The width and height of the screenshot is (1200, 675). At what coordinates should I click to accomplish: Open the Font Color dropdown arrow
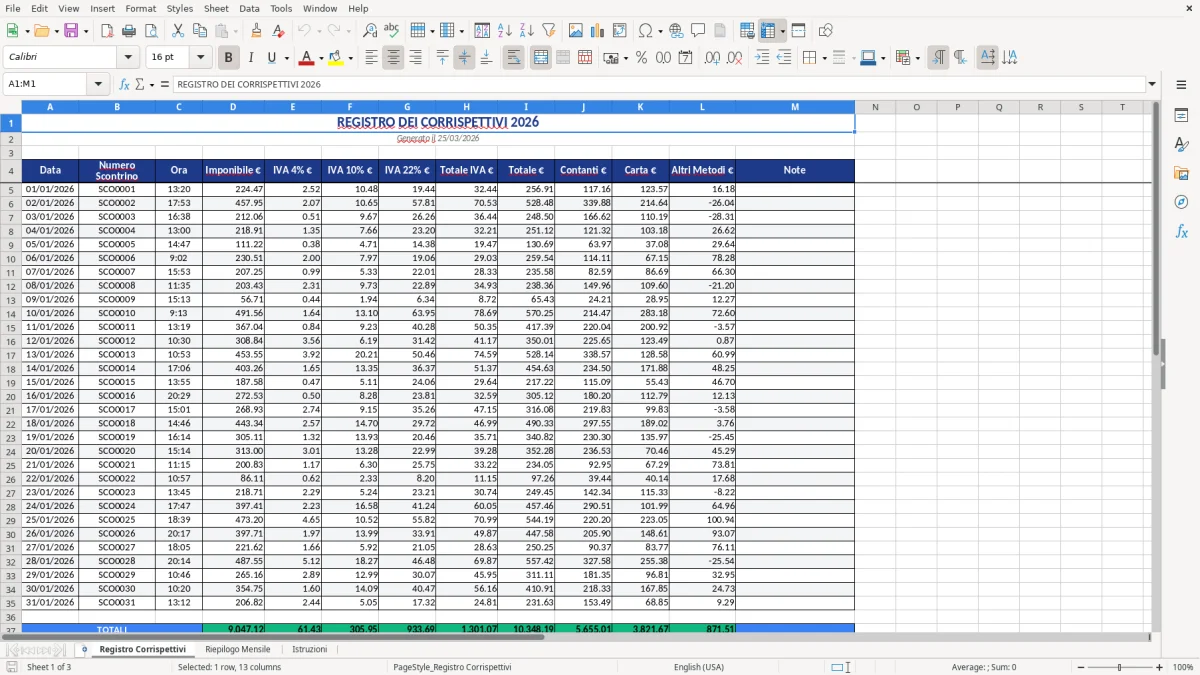click(320, 58)
